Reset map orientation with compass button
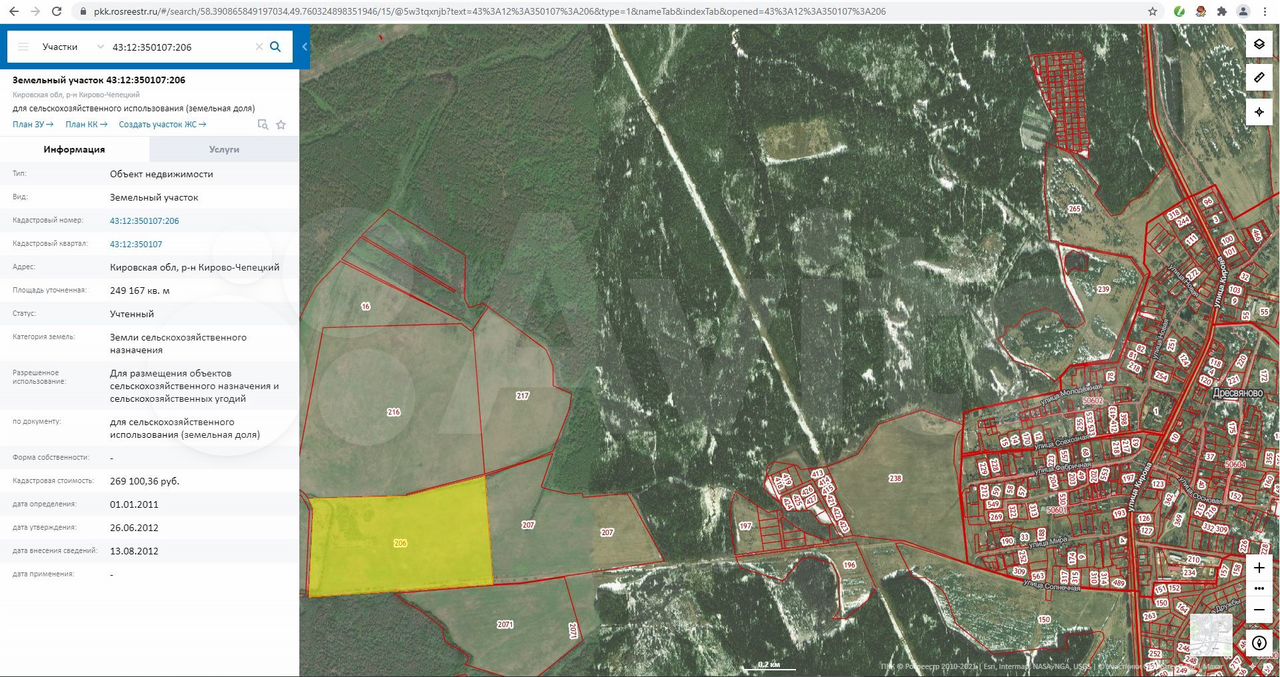 1259,643
